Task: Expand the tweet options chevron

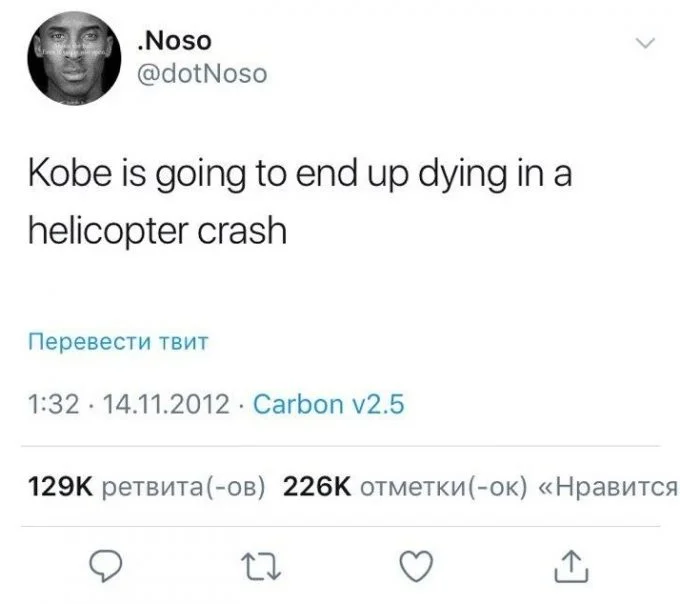Action: (644, 43)
